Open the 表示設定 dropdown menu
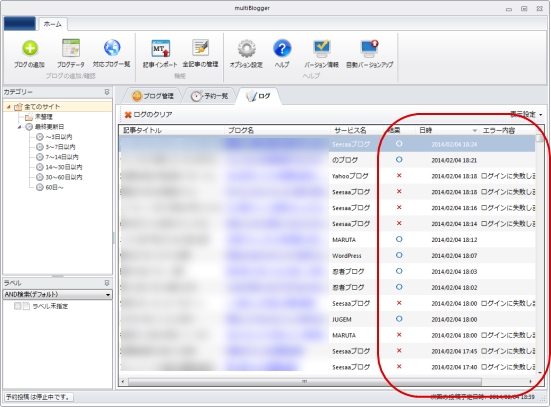The height and width of the screenshot is (407, 551). (x=526, y=115)
